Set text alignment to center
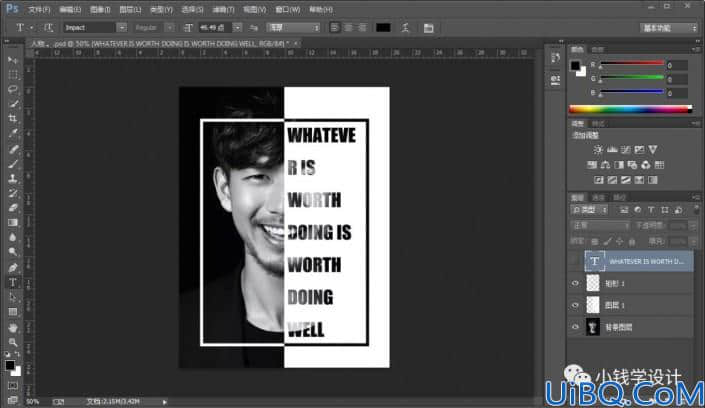This screenshot has width=705, height=408. click(348, 28)
